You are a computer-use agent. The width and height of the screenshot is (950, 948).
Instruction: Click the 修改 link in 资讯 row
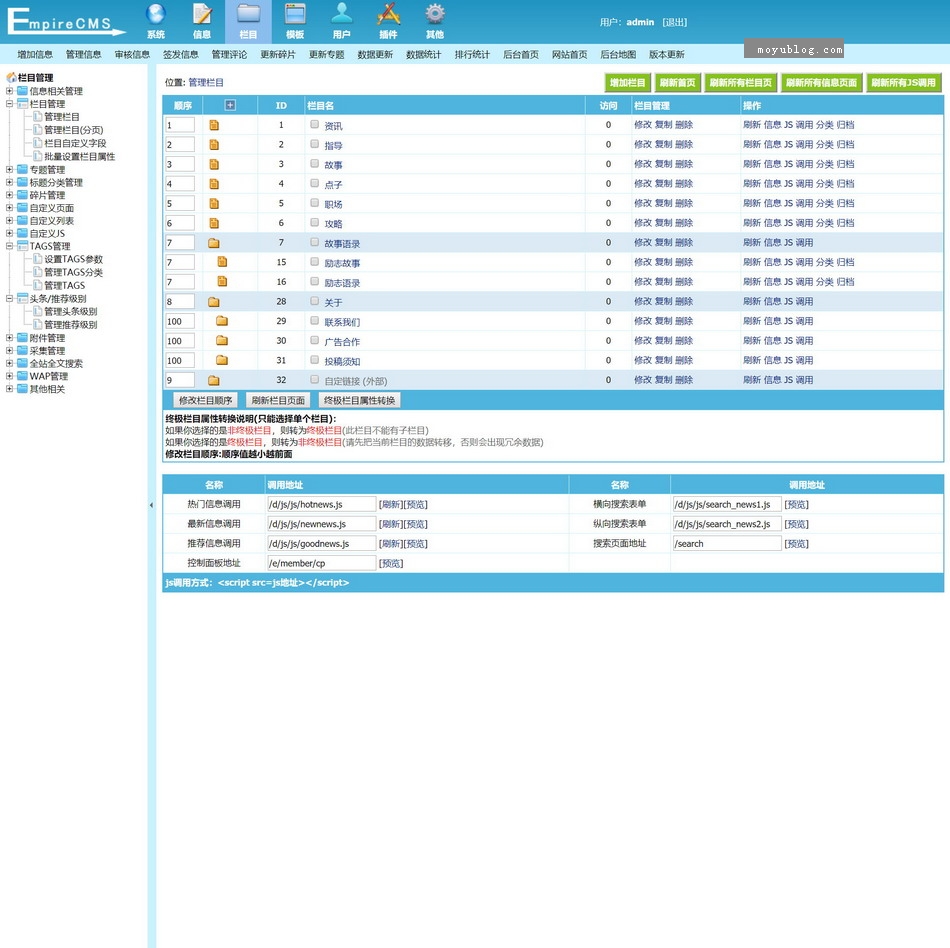(x=643, y=125)
